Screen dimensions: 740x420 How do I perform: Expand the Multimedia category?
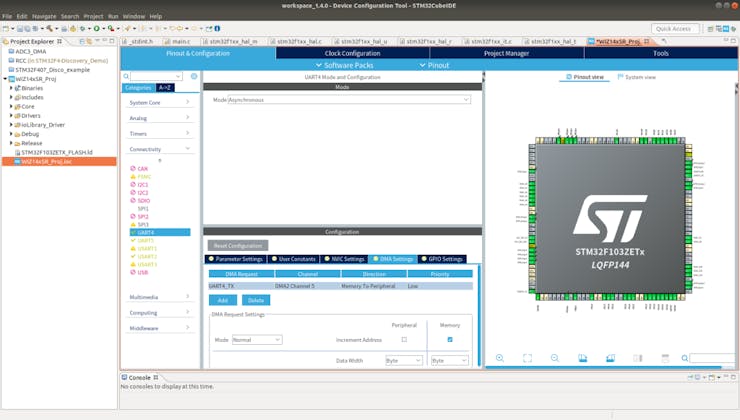click(x=160, y=297)
